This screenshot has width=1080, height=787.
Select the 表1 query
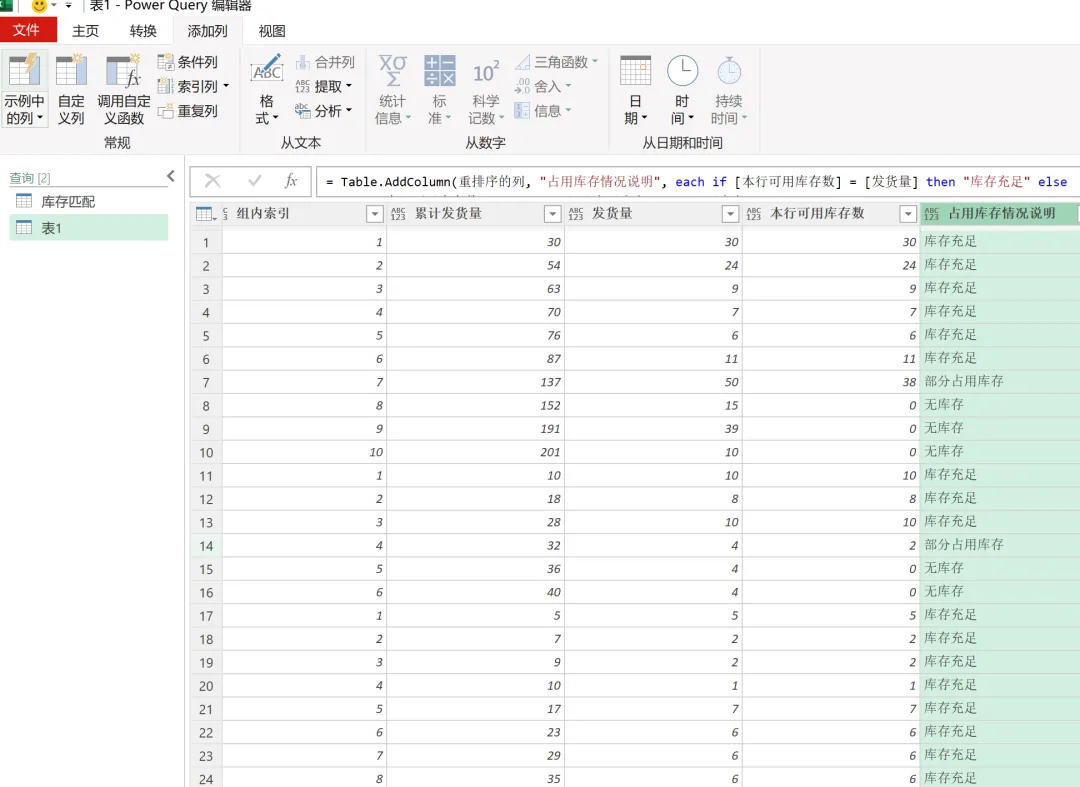pyautogui.click(x=89, y=228)
